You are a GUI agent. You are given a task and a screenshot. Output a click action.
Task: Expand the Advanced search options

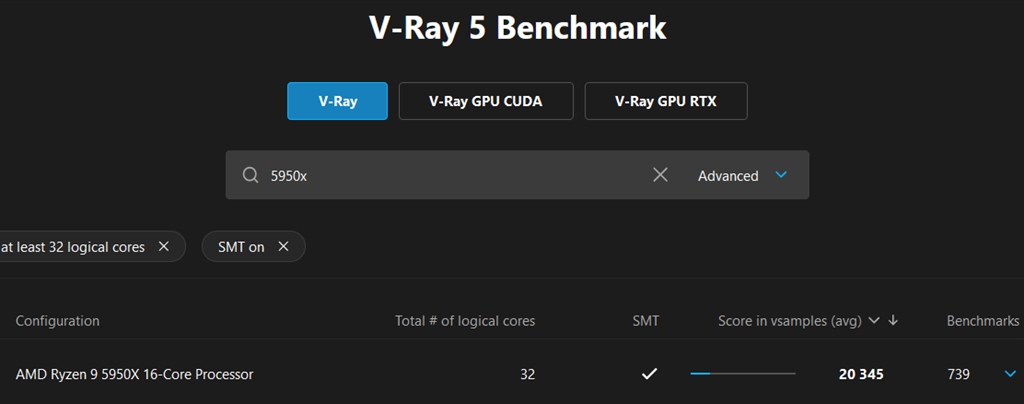coord(728,176)
